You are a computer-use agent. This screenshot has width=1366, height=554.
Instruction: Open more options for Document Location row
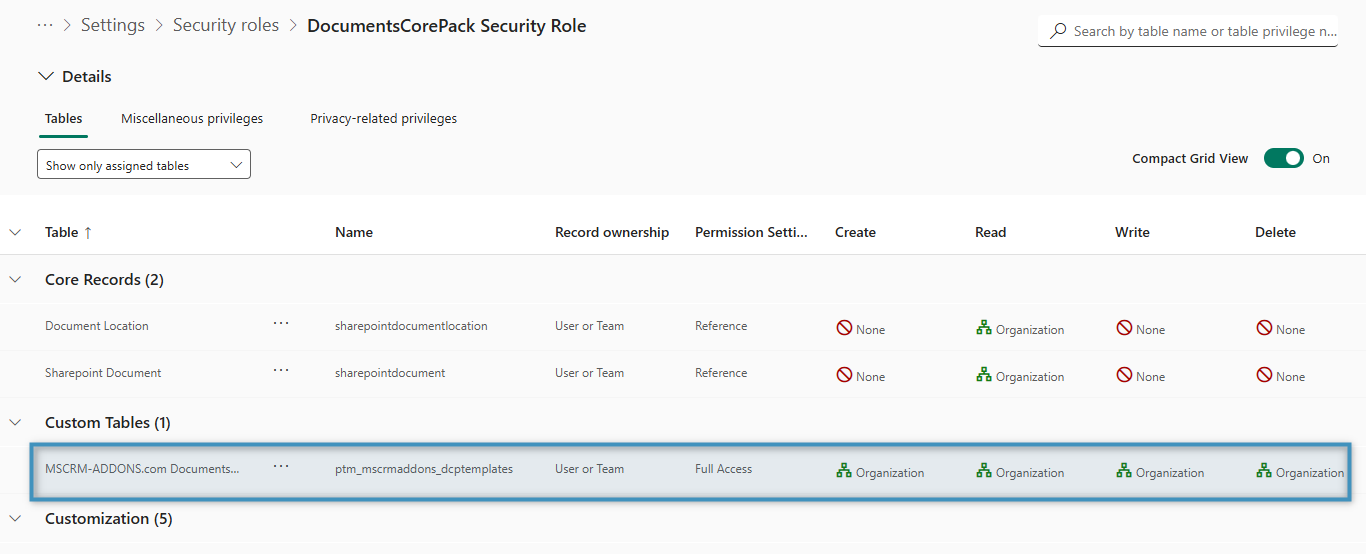[x=281, y=323]
